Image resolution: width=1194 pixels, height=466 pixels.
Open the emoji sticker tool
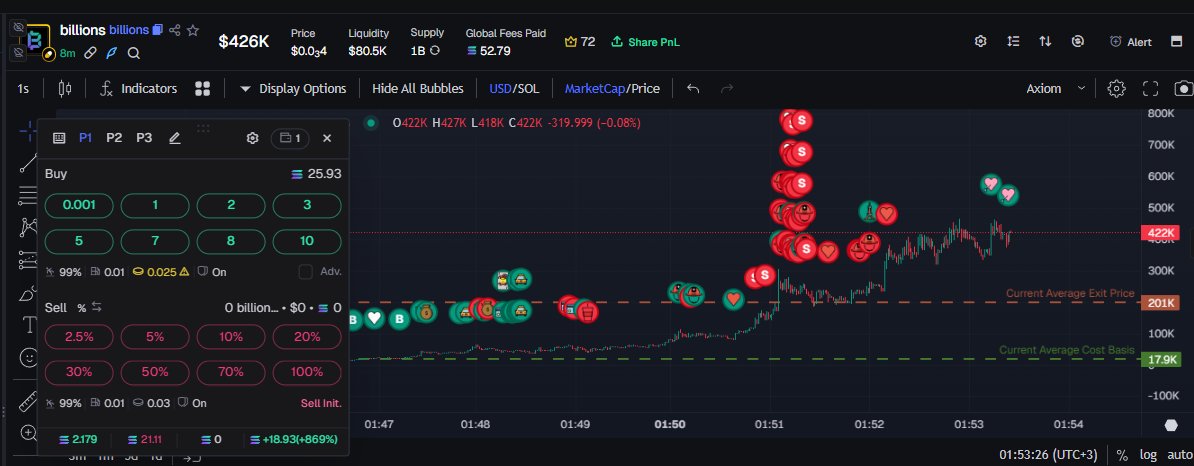click(x=28, y=356)
